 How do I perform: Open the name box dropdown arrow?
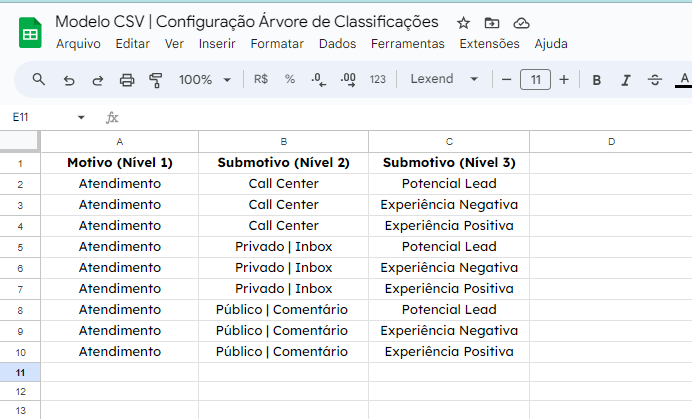point(81,117)
